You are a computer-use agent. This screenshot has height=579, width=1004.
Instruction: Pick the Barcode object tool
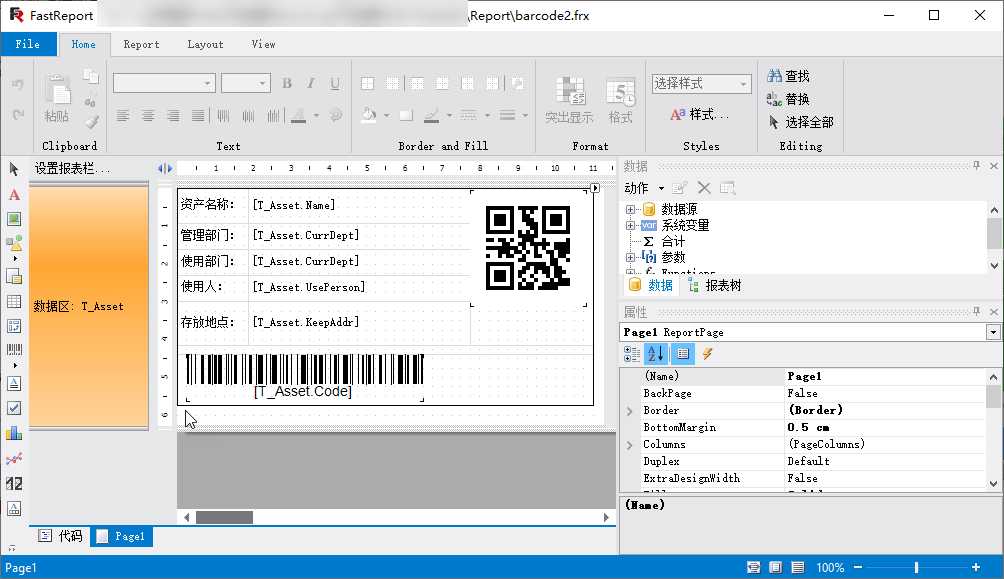[13, 350]
